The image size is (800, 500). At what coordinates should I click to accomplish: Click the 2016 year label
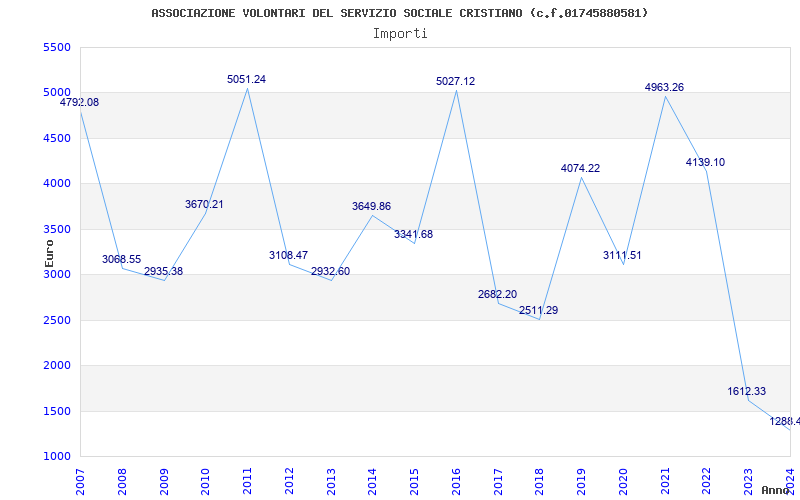pyautogui.click(x=456, y=482)
